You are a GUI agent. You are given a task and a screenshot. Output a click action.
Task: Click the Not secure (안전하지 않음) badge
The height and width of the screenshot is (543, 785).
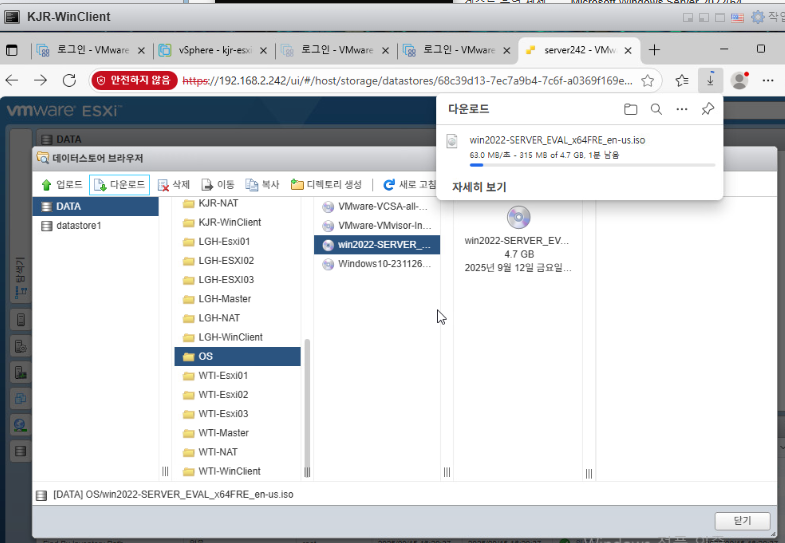(x=134, y=80)
